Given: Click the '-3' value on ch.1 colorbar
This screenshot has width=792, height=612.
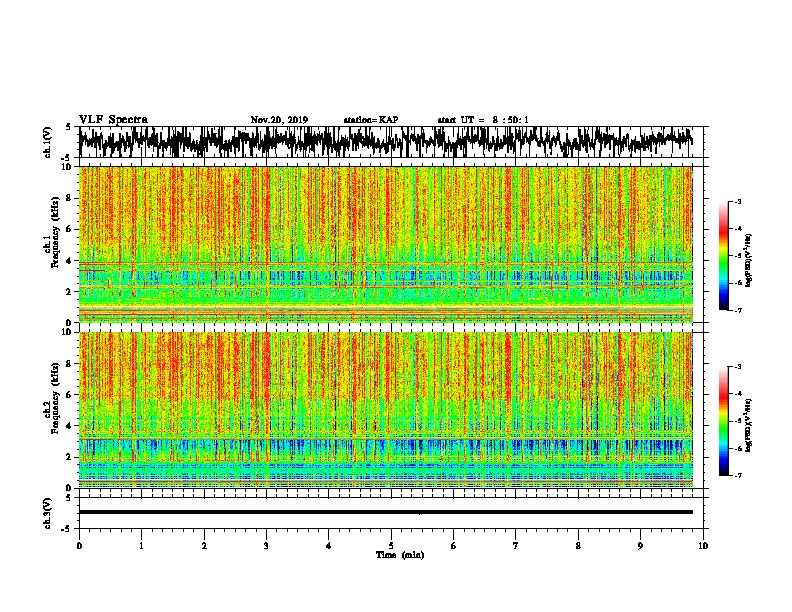Looking at the screenshot, I should (x=738, y=201).
